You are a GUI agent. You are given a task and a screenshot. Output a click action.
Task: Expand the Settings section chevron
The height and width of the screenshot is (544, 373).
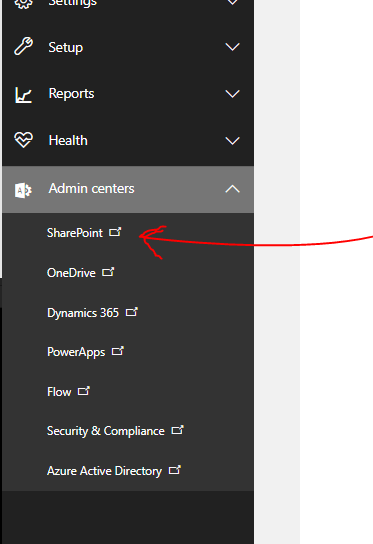tap(232, 2)
